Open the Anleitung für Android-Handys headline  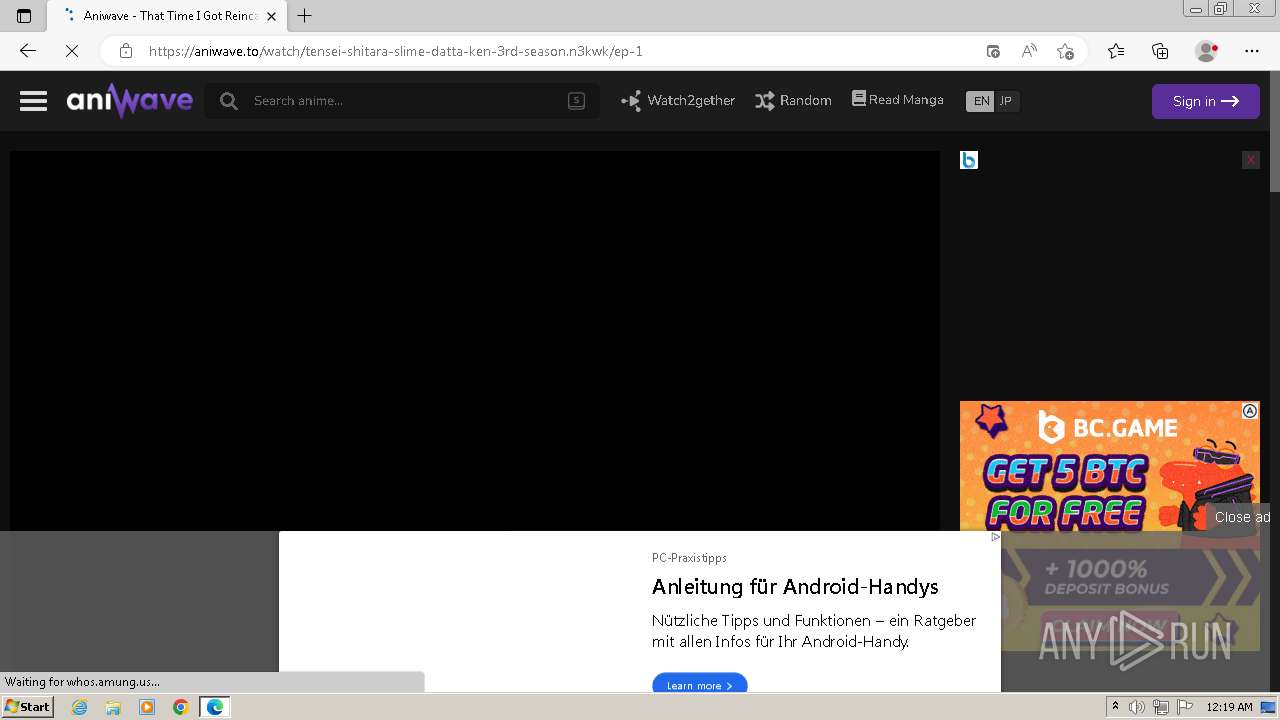pos(795,586)
